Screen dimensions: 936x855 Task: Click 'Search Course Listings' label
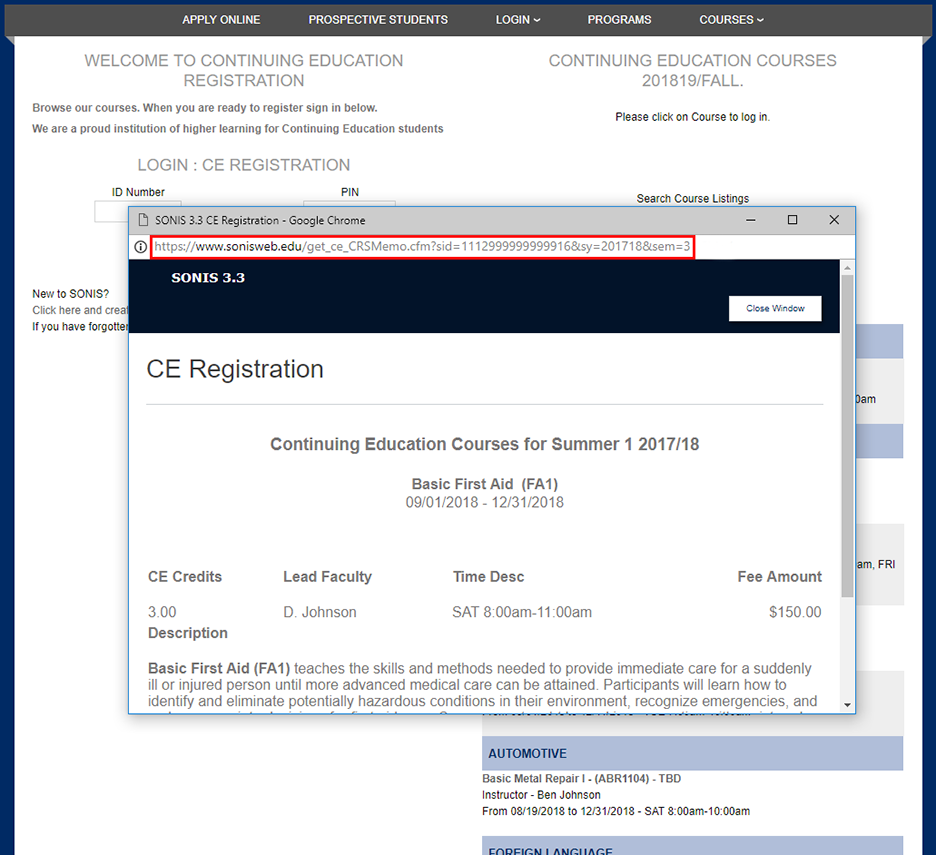[x=692, y=198]
